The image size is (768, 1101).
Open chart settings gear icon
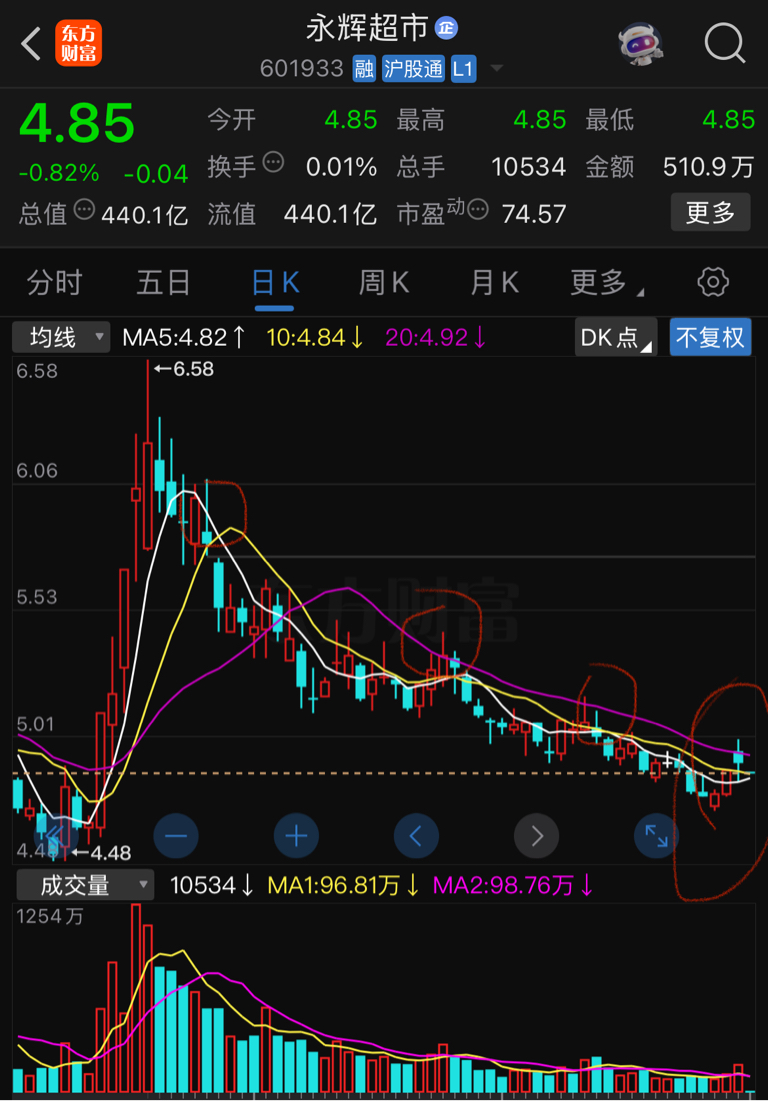click(713, 282)
